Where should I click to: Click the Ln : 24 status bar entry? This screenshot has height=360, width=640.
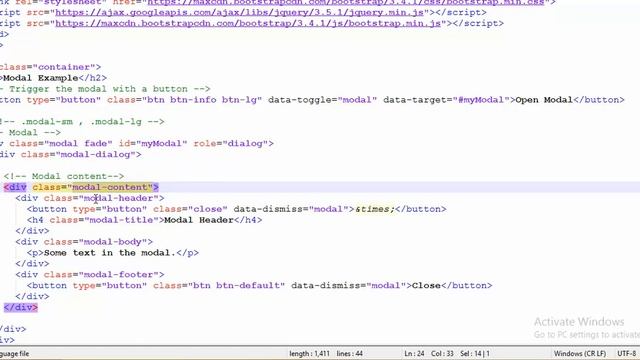[x=414, y=353]
